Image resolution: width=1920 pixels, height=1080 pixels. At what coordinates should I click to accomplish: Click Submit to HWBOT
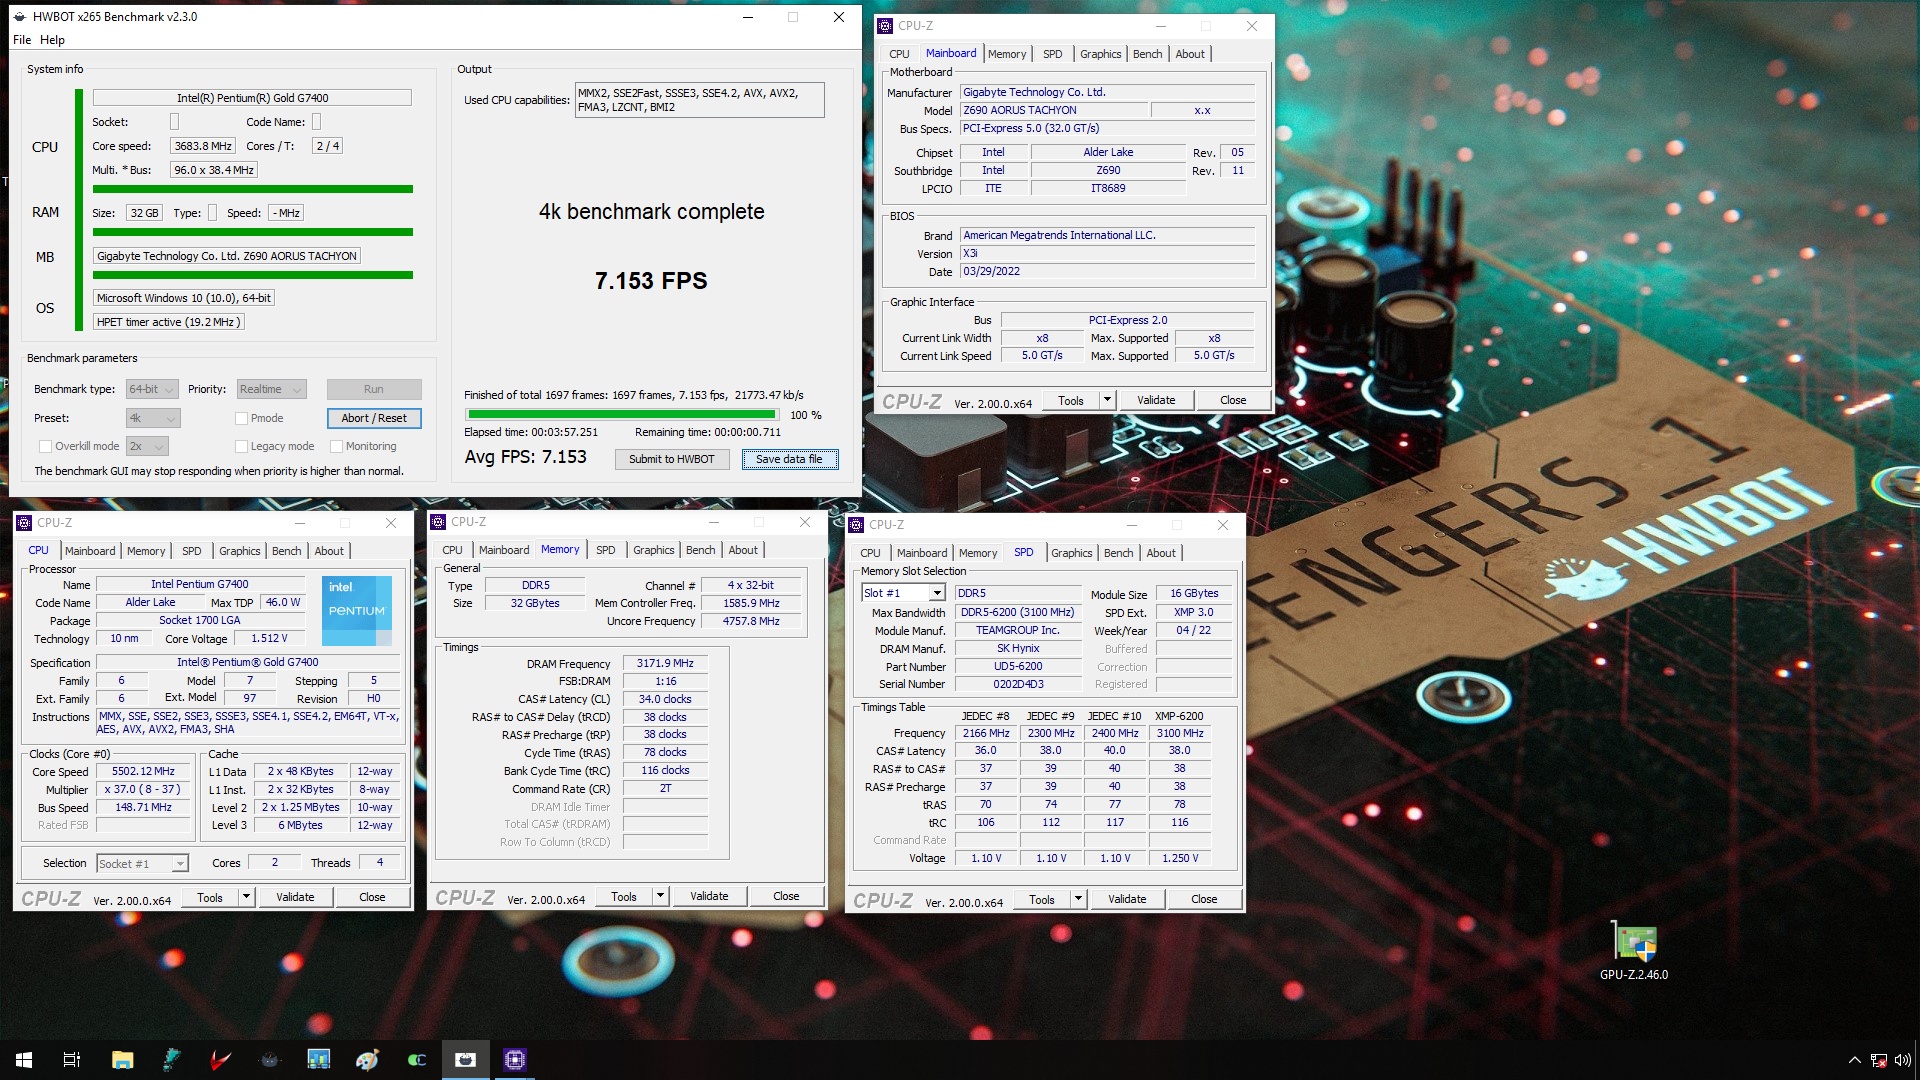671,459
